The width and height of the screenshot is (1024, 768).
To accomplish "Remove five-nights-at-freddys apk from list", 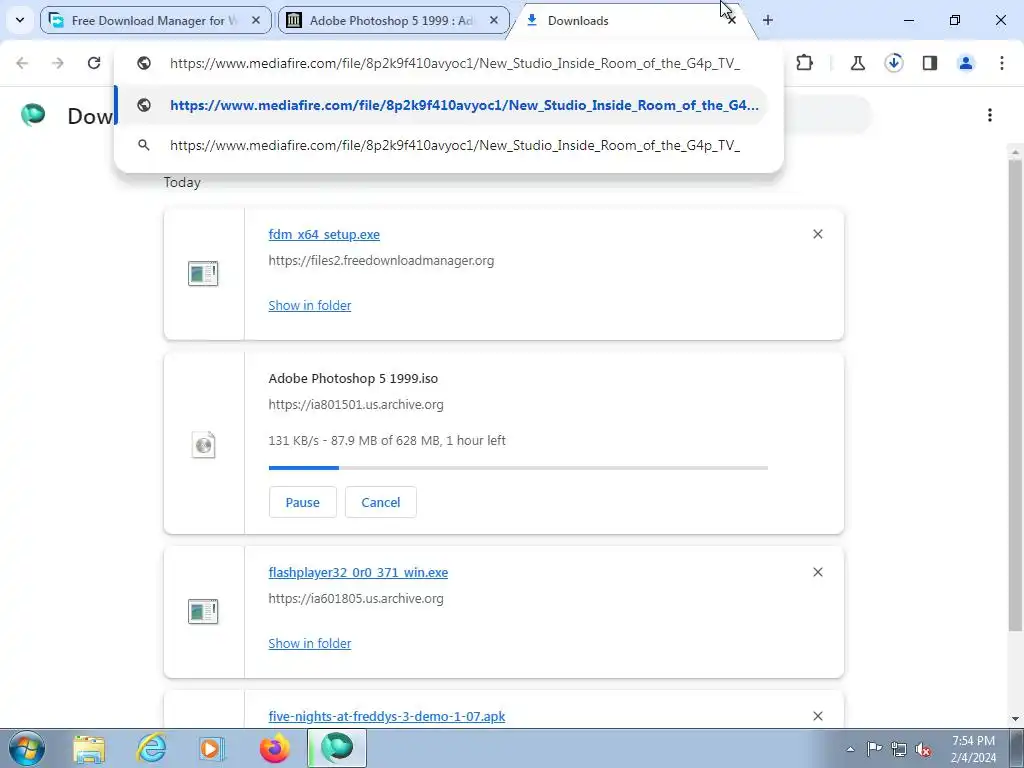I will pos(818,716).
